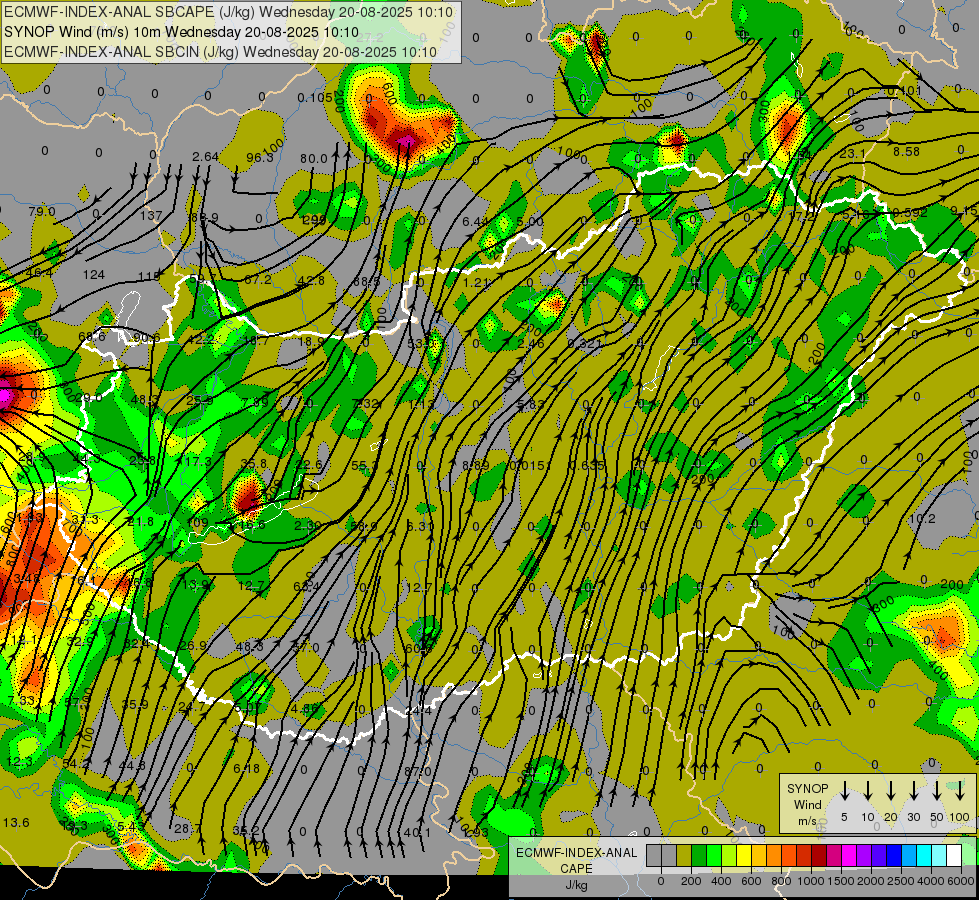Click the 6.44 value on the map
Screen dimensions: 979x900
[x=475, y=221]
